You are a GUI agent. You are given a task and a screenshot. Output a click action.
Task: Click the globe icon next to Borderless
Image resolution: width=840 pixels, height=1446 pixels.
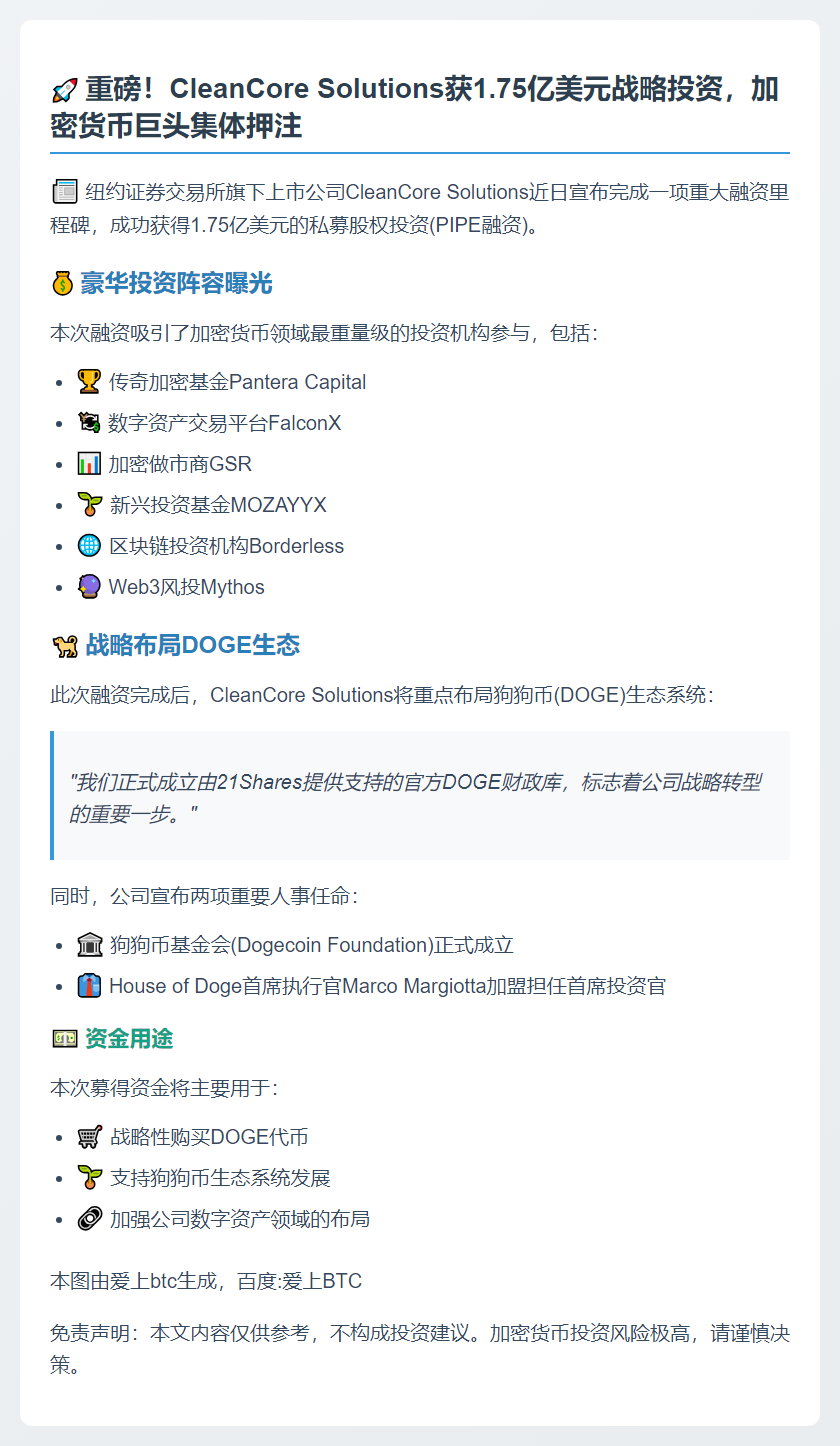click(89, 546)
